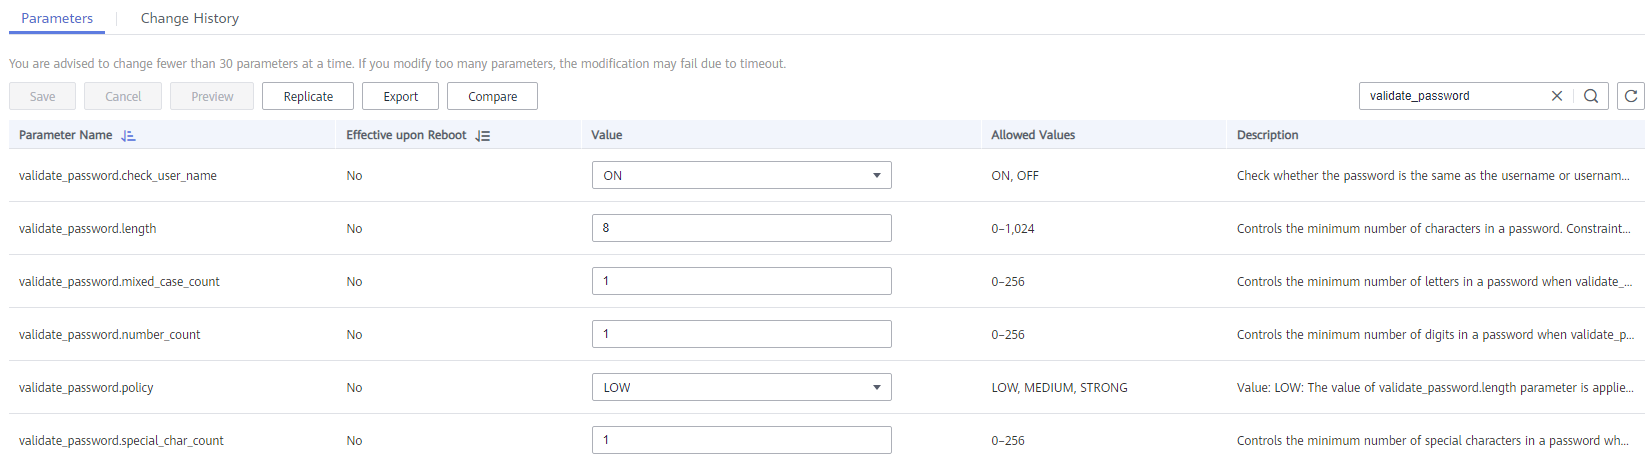This screenshot has width=1648, height=462.
Task: Open the validate_password.policy LOW dropdown
Action: pos(741,387)
